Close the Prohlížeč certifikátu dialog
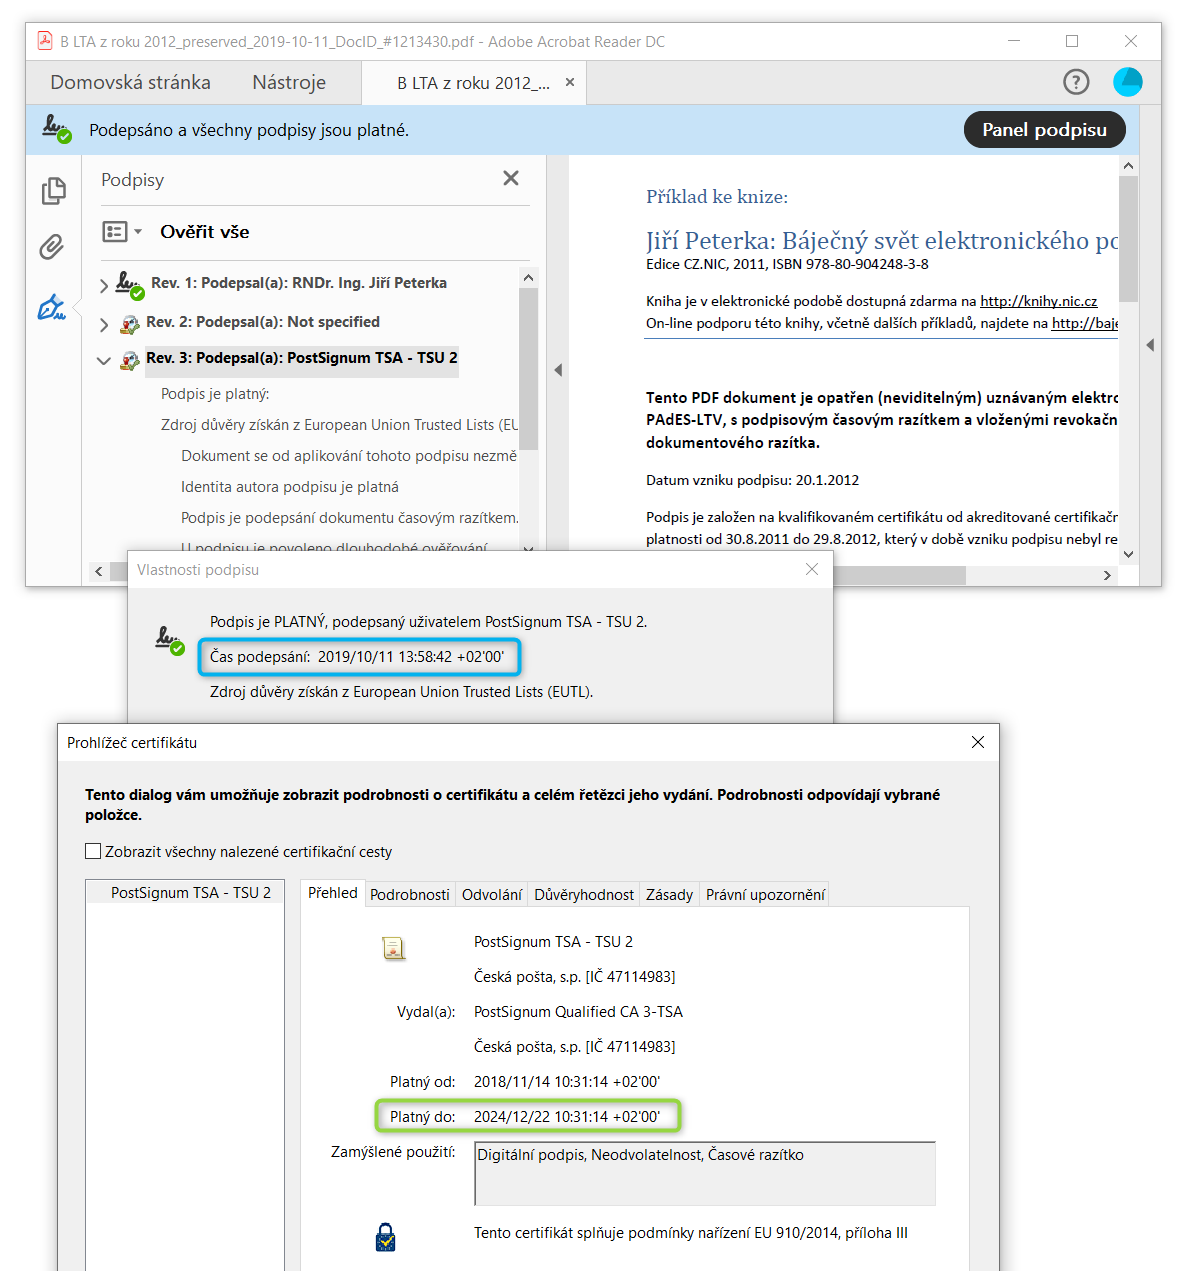 click(x=978, y=742)
